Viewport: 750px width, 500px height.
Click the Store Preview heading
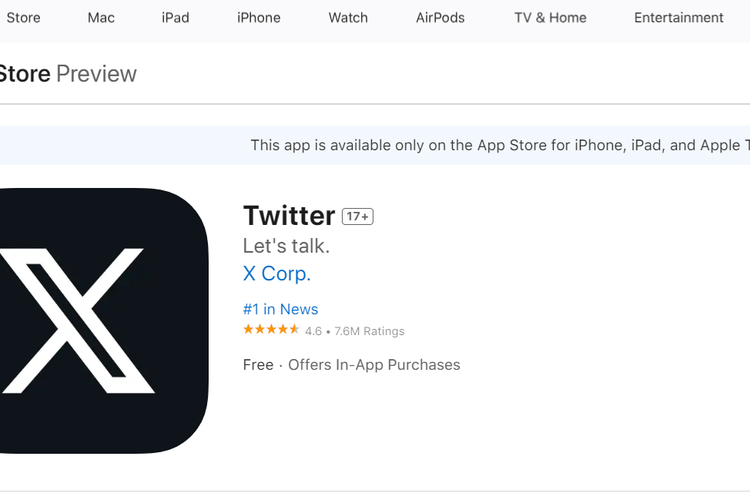68,74
